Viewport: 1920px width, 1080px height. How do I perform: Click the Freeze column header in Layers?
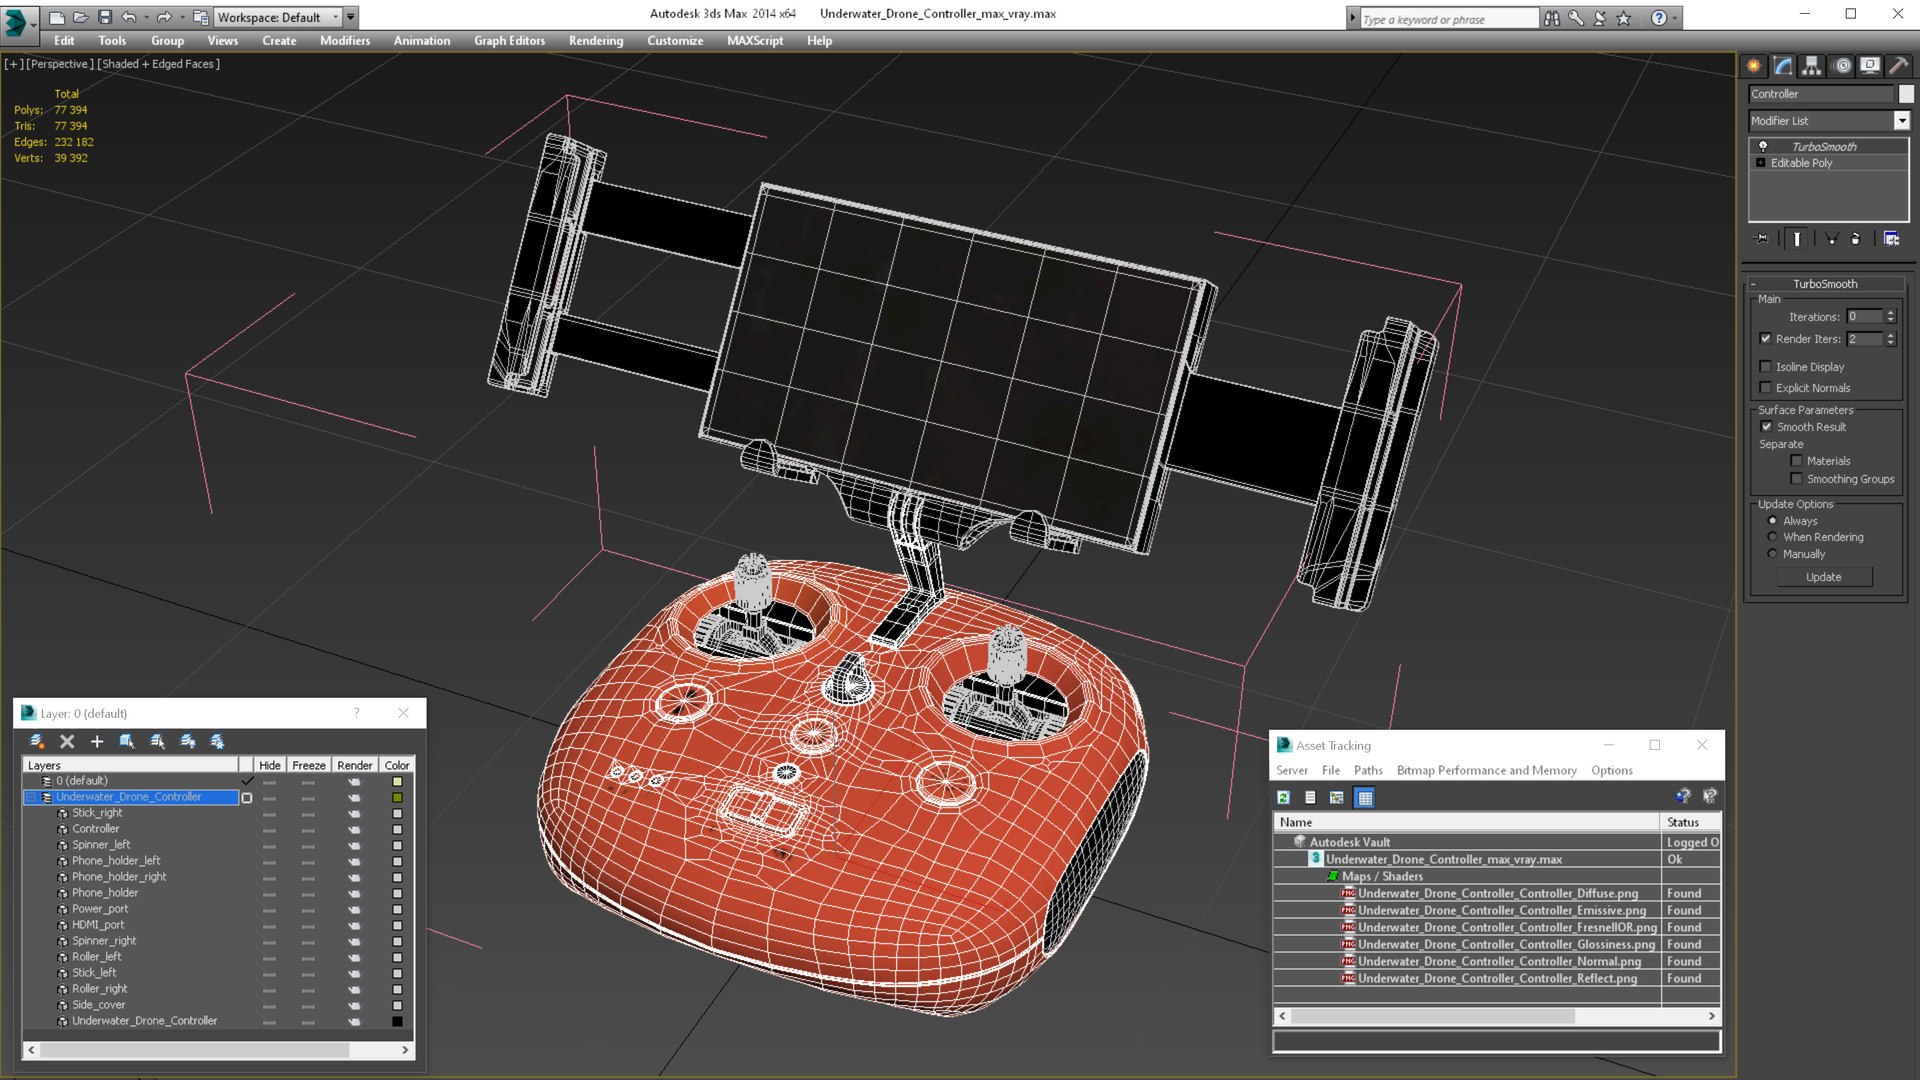click(309, 765)
